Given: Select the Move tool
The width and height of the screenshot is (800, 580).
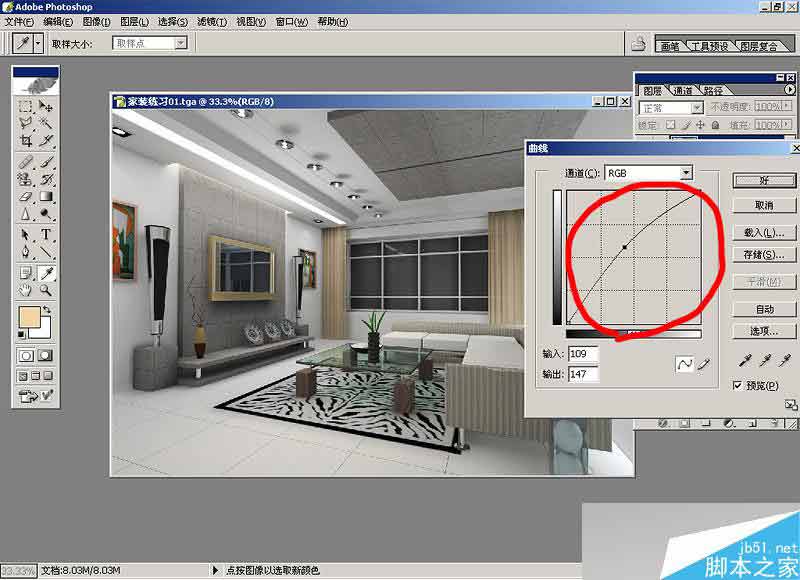Looking at the screenshot, I should pos(46,106).
